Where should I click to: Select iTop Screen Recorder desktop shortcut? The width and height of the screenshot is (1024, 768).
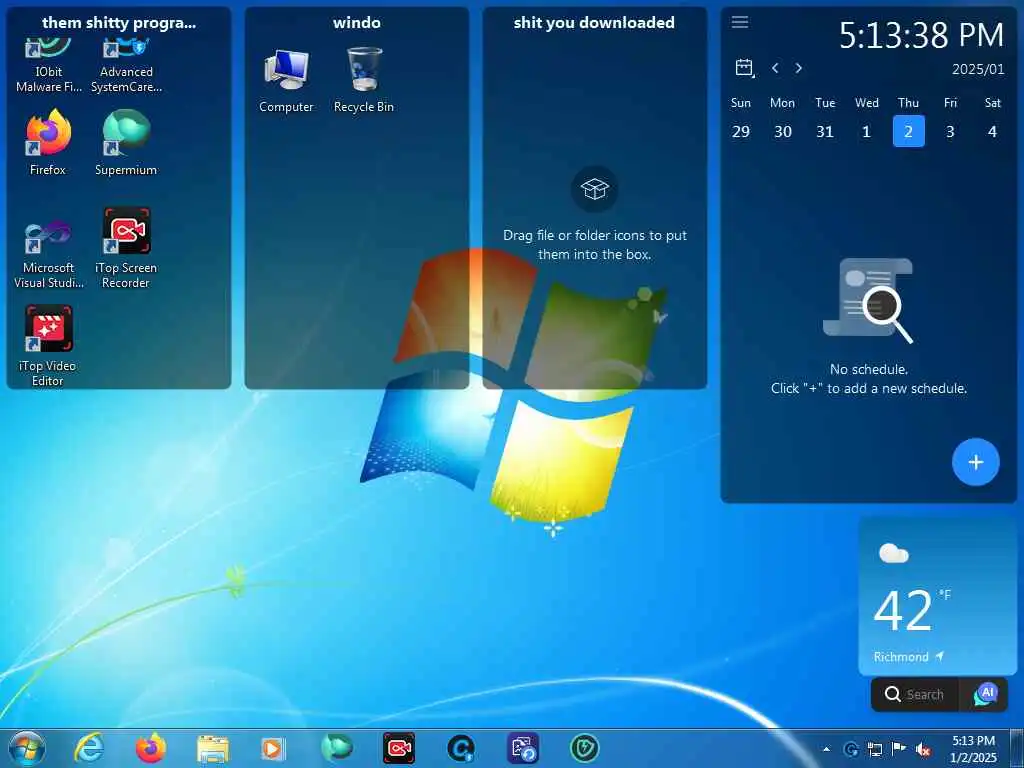pos(126,248)
